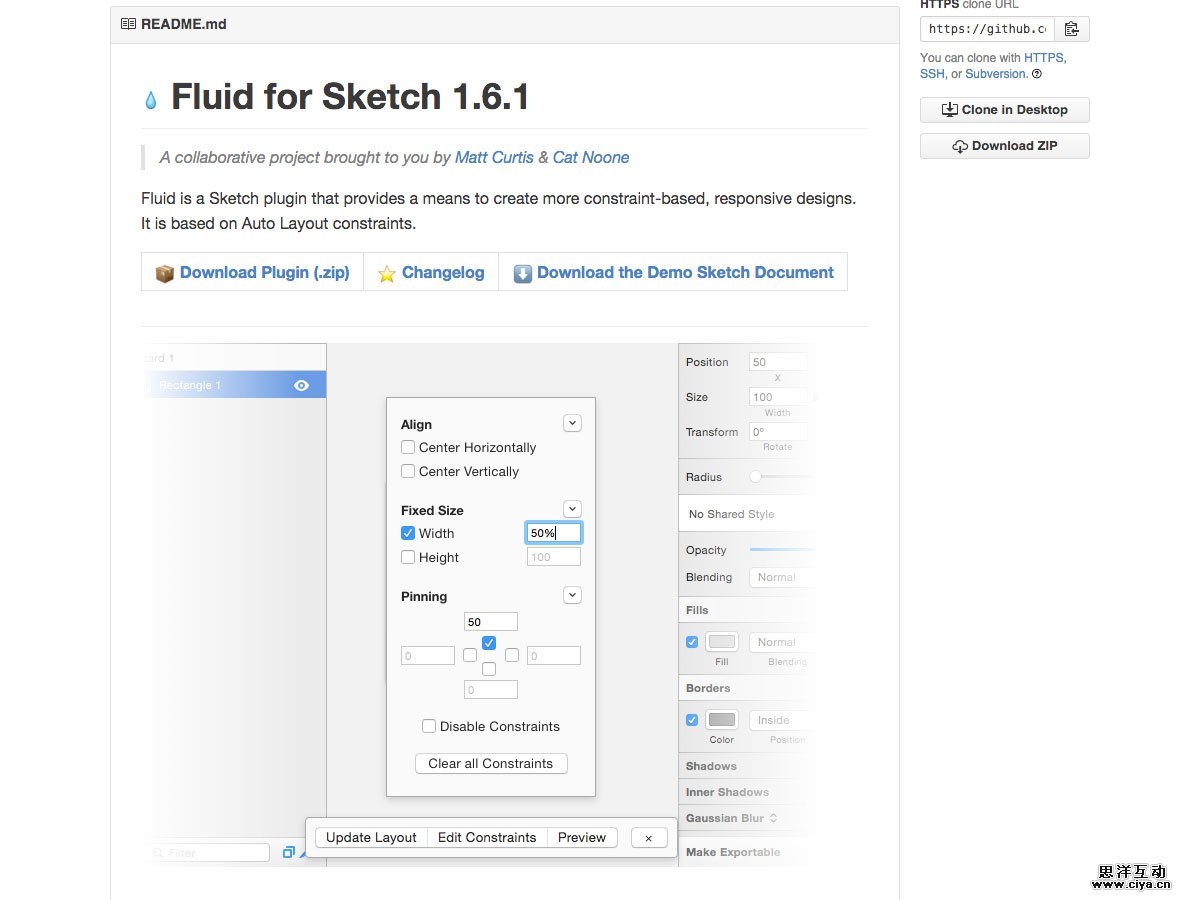1200x900 pixels.
Task: Enable the Center Horizontally checkbox
Action: [408, 447]
